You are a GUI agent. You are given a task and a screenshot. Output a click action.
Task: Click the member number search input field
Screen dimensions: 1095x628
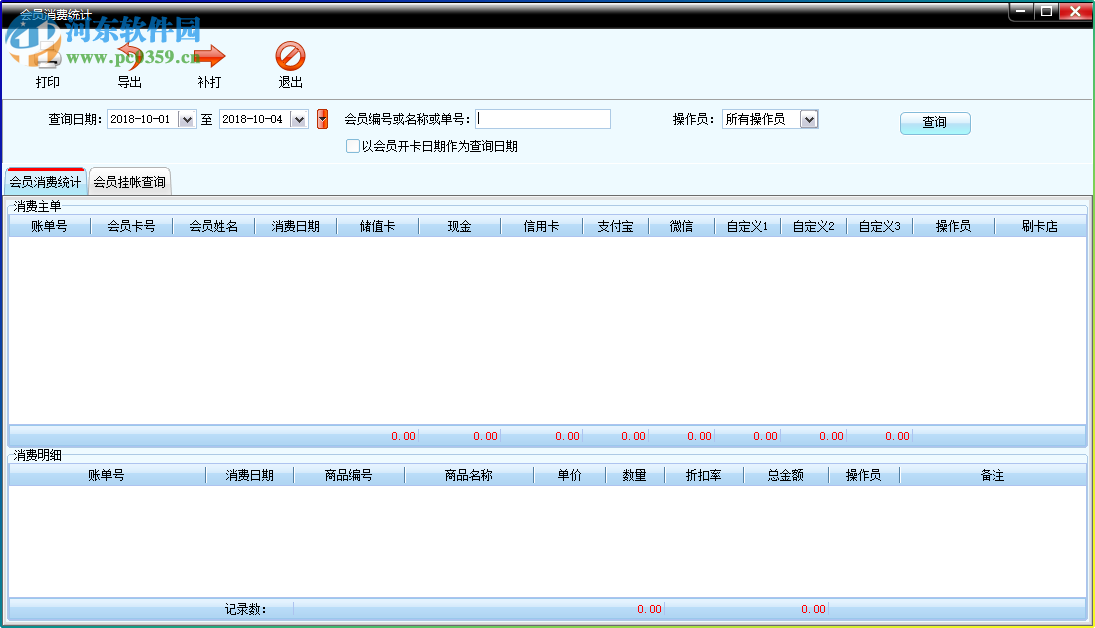(x=543, y=118)
